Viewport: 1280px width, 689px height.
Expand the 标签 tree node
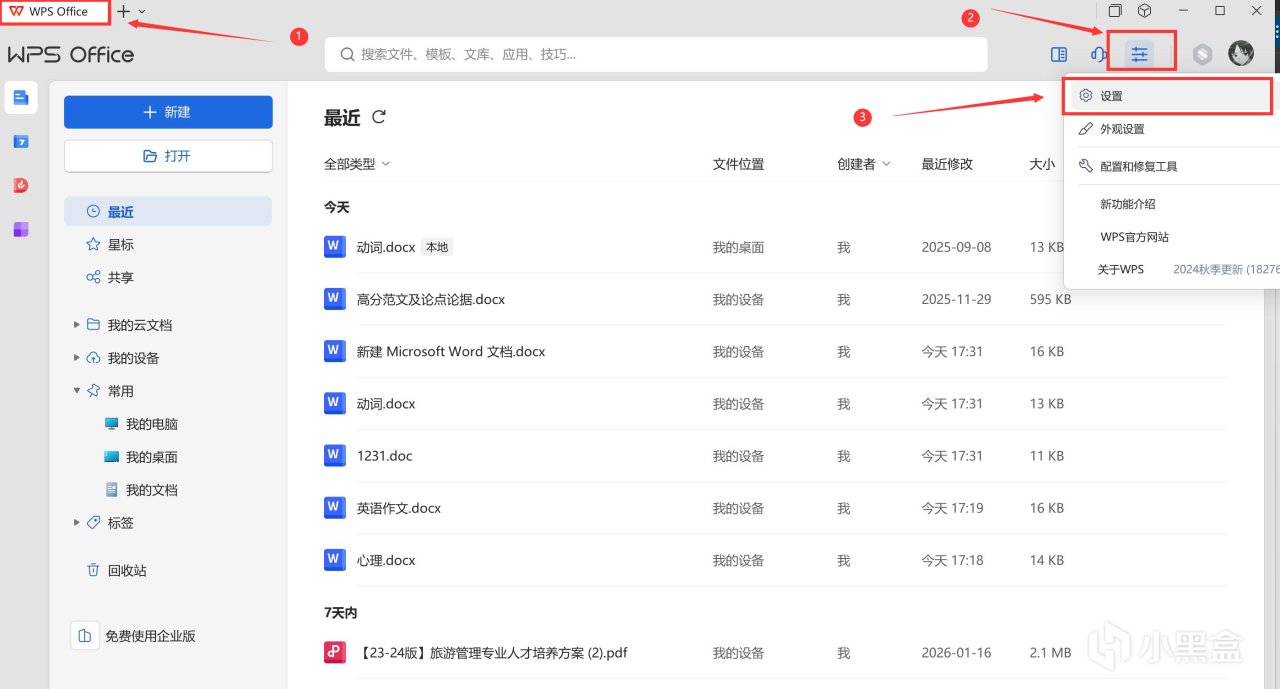[x=78, y=522]
